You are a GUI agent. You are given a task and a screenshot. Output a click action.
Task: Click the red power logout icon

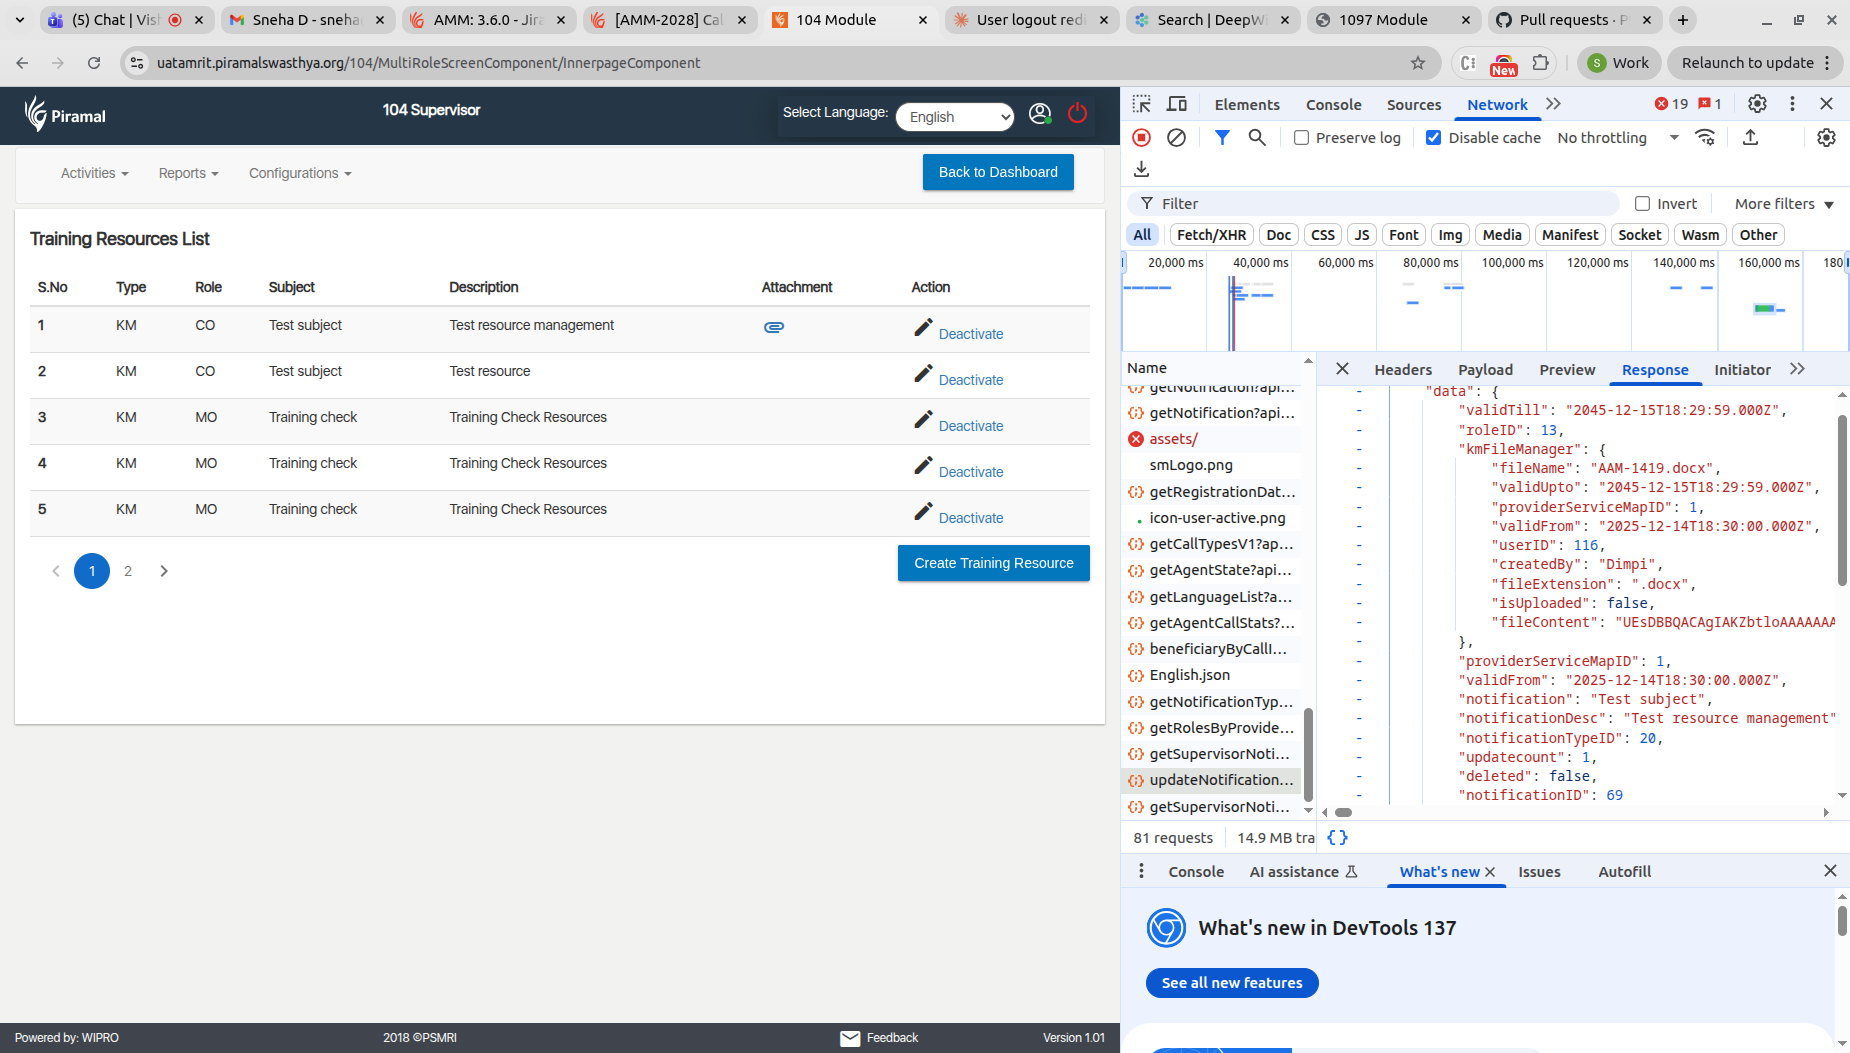pos(1077,114)
